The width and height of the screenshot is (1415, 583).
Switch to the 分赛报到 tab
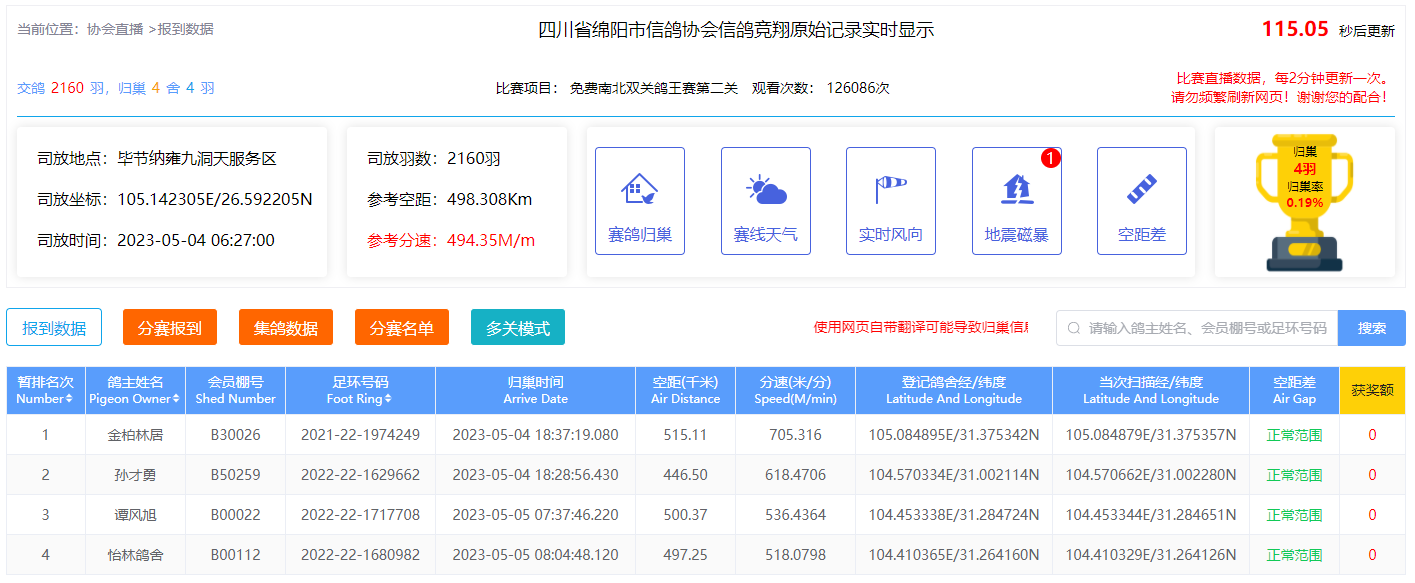click(170, 328)
